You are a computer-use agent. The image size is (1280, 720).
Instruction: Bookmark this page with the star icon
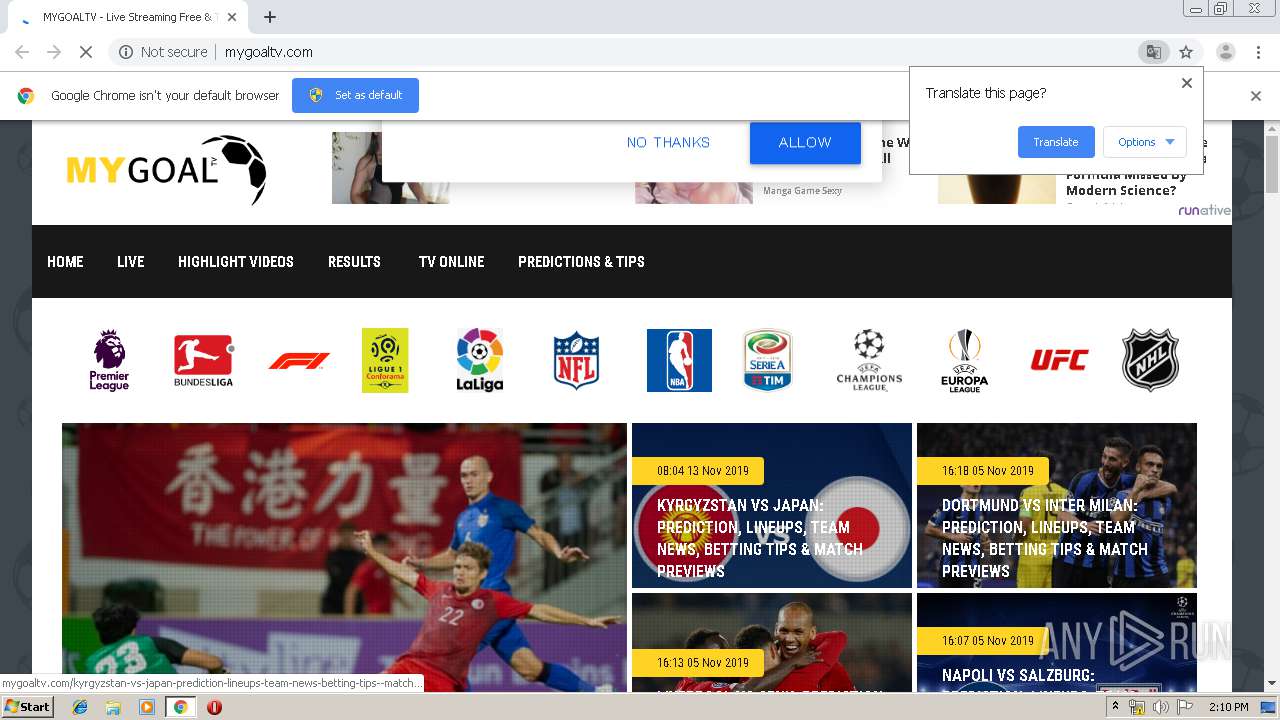(1186, 52)
